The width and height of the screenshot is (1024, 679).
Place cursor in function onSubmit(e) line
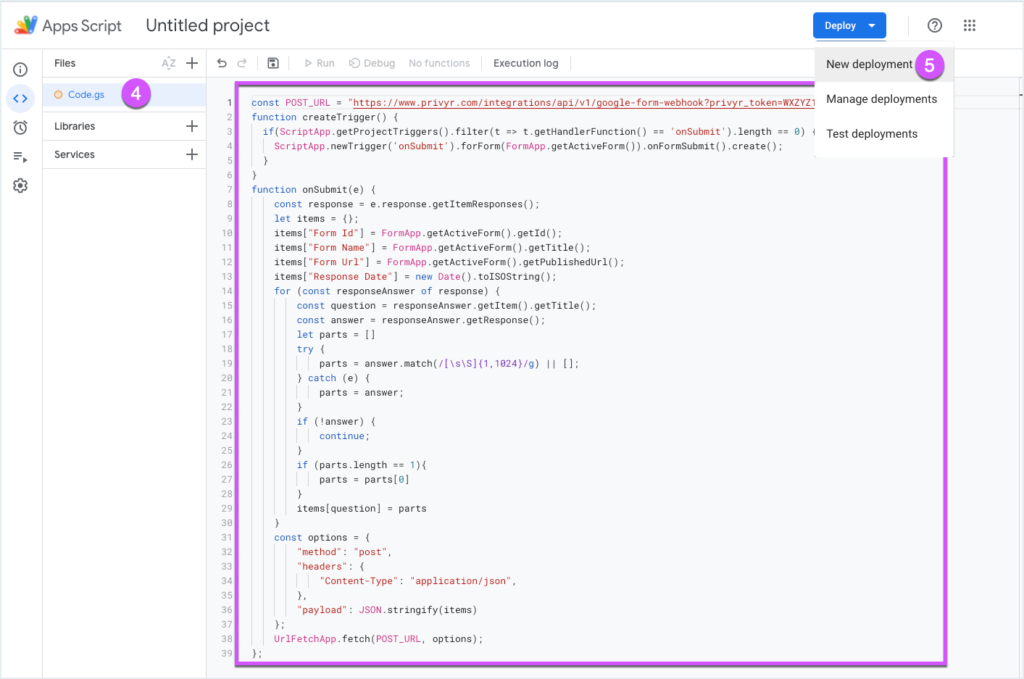click(313, 189)
